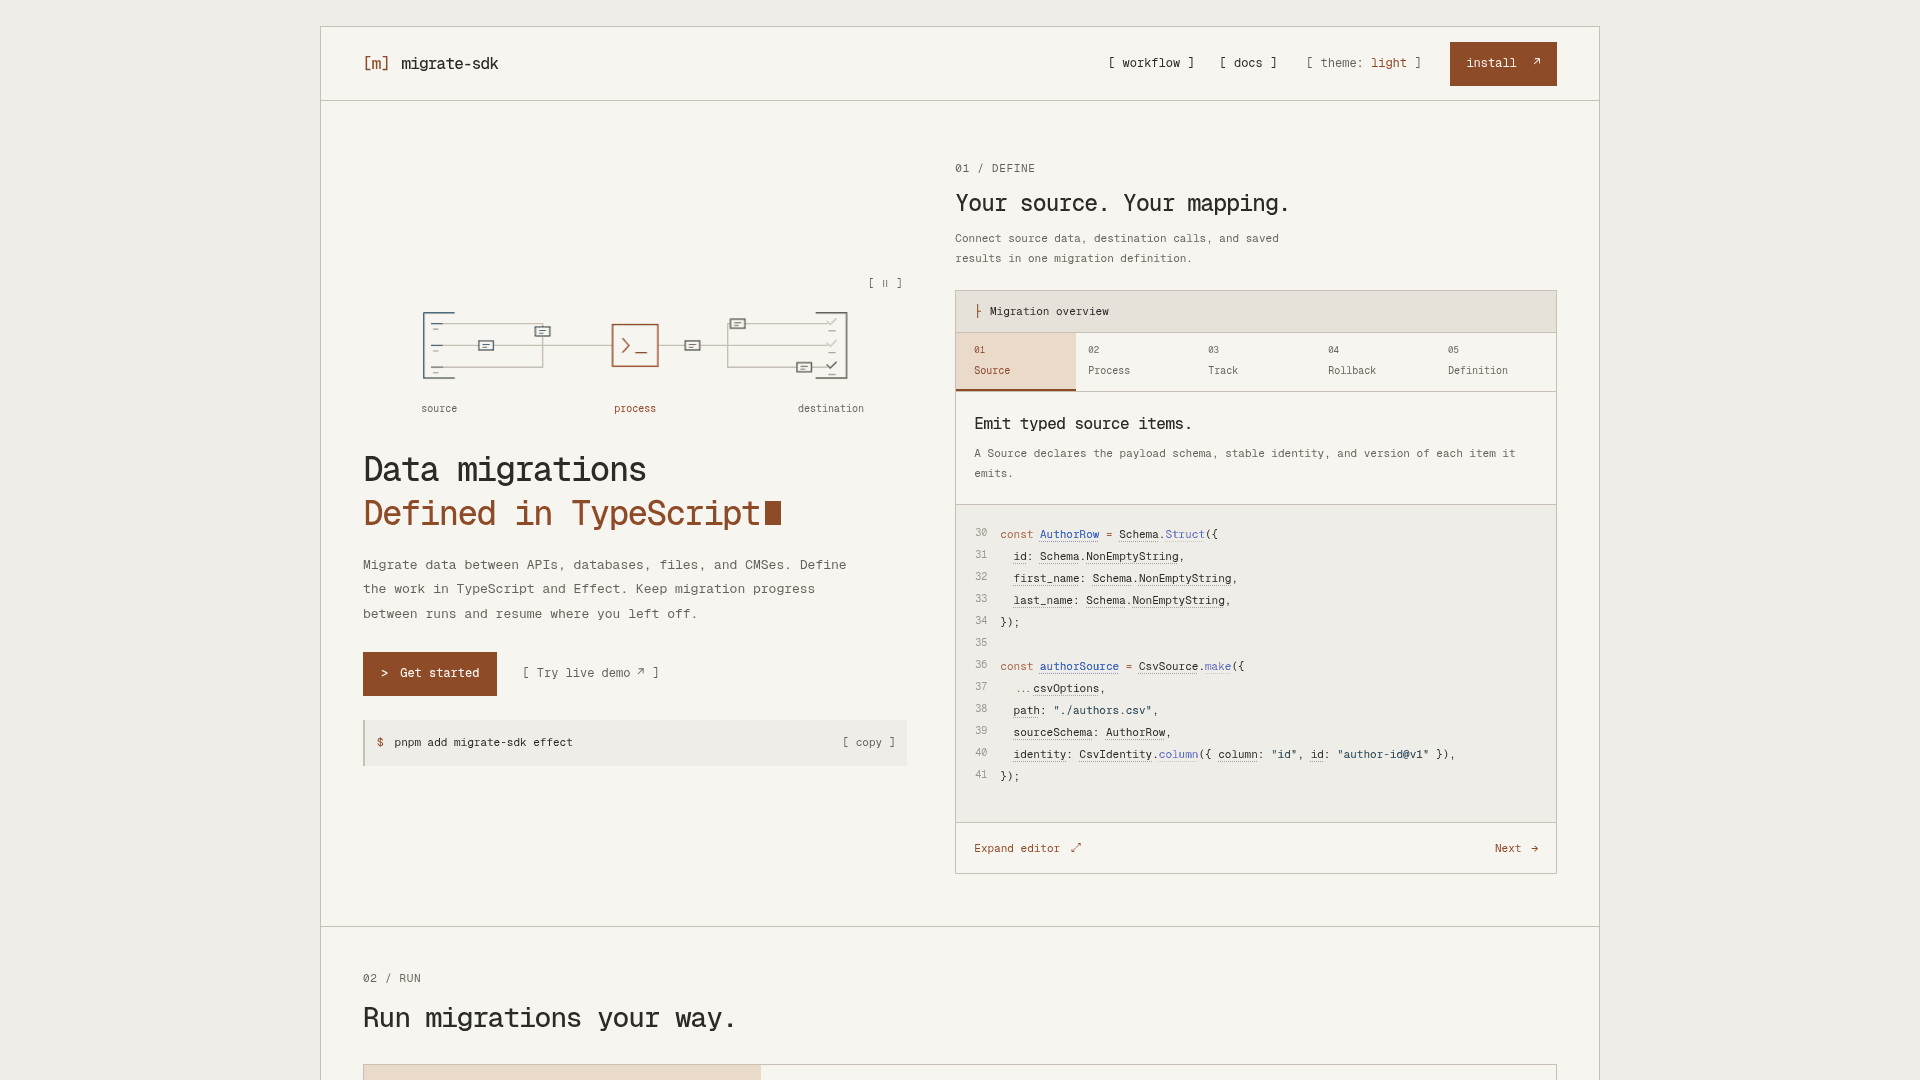Click CsvIdentity on line 40
Viewport: 1920px width, 1080px height.
(1115, 755)
